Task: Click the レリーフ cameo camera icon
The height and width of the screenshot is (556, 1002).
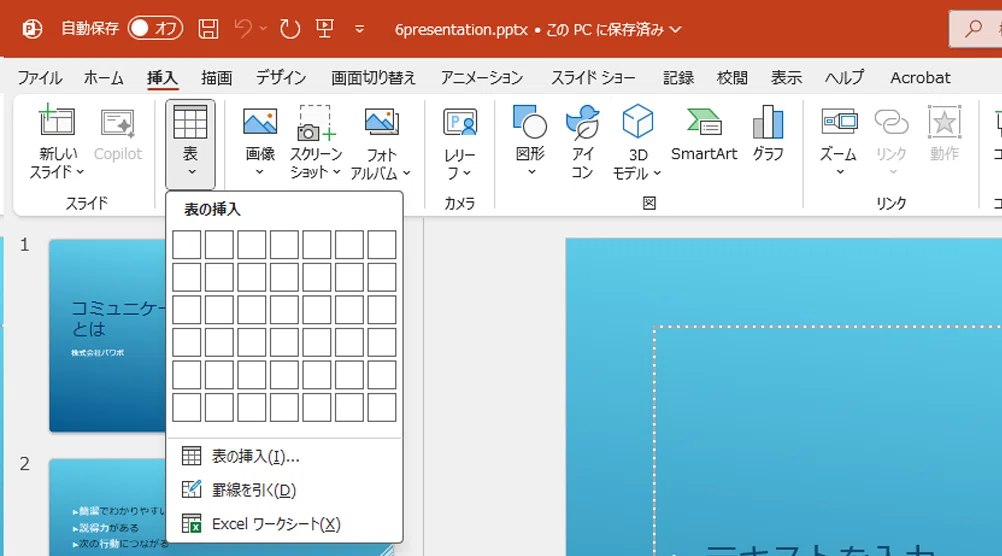Action: tap(460, 121)
